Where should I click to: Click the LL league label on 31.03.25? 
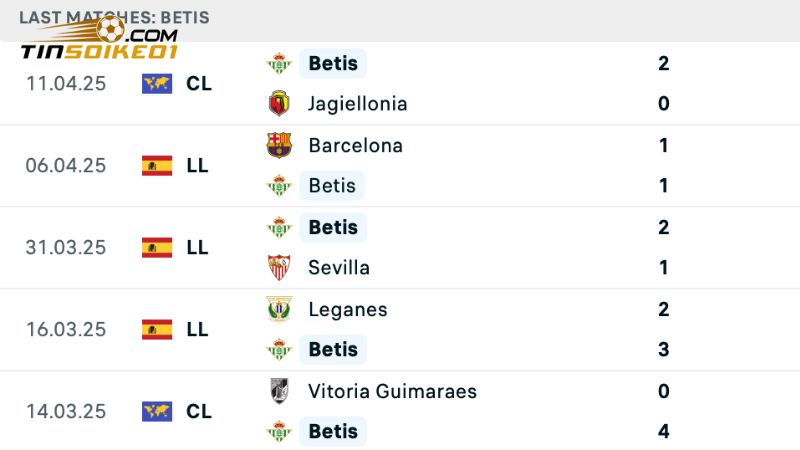197,247
